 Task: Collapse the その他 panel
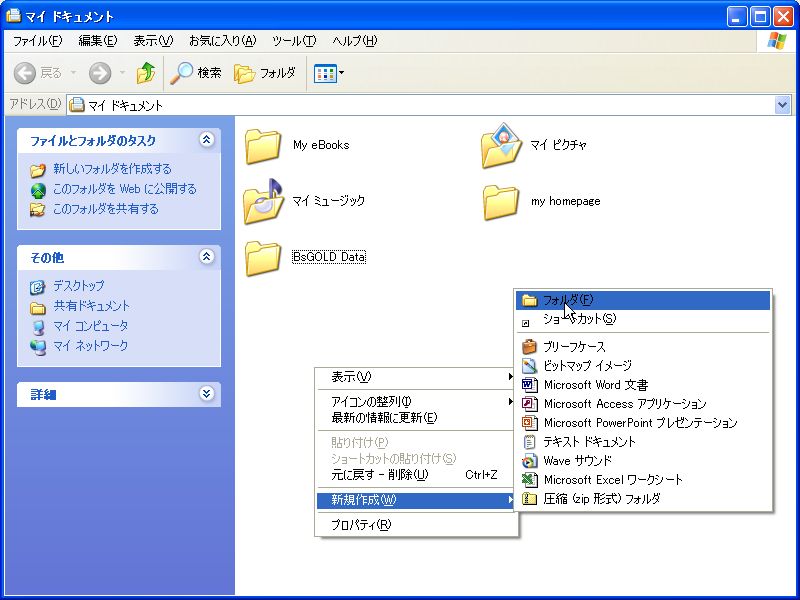pyautogui.click(x=206, y=256)
